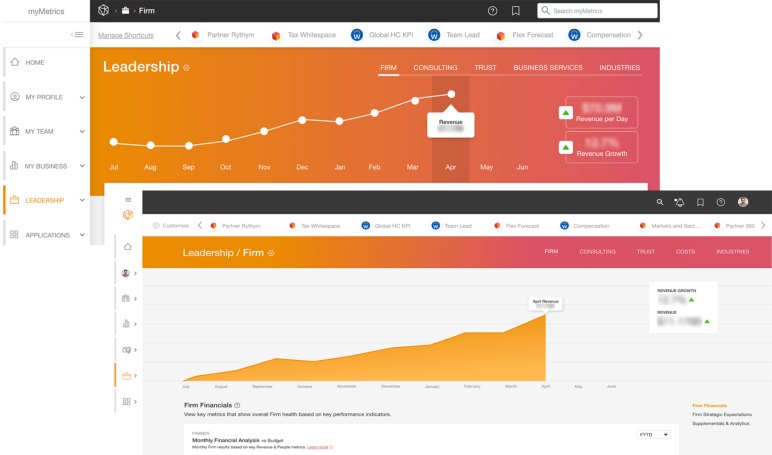Open Global HC KPI shortcut in Leadership window

[x=383, y=35]
